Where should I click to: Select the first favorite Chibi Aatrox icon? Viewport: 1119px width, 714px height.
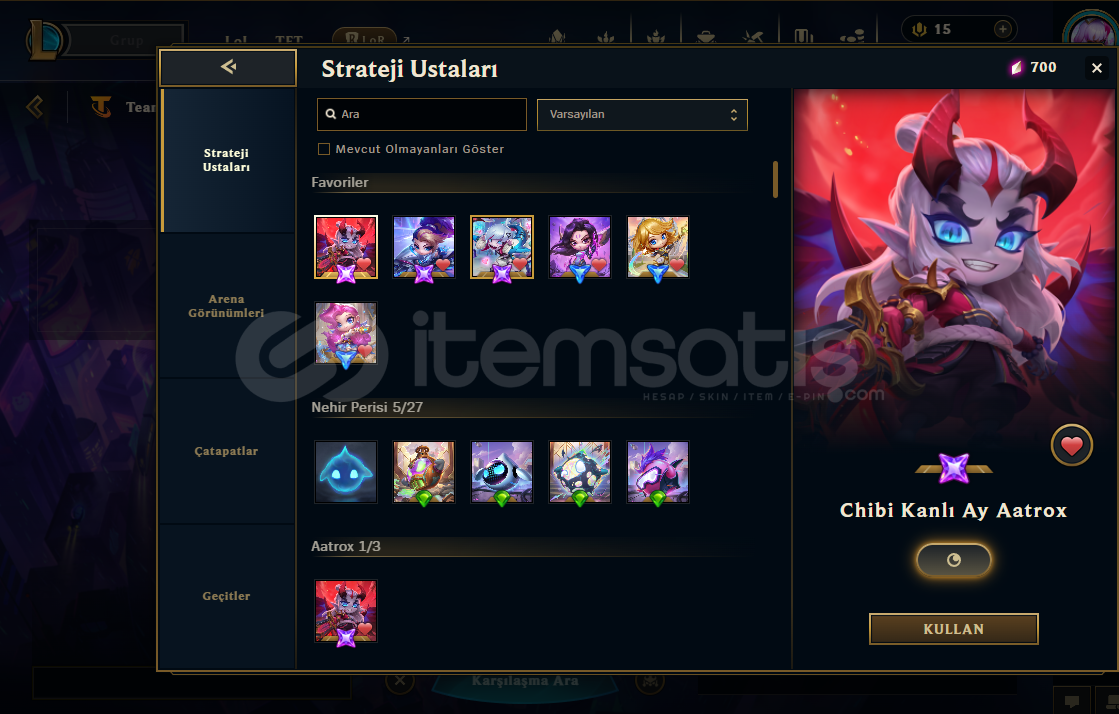pyautogui.click(x=345, y=246)
